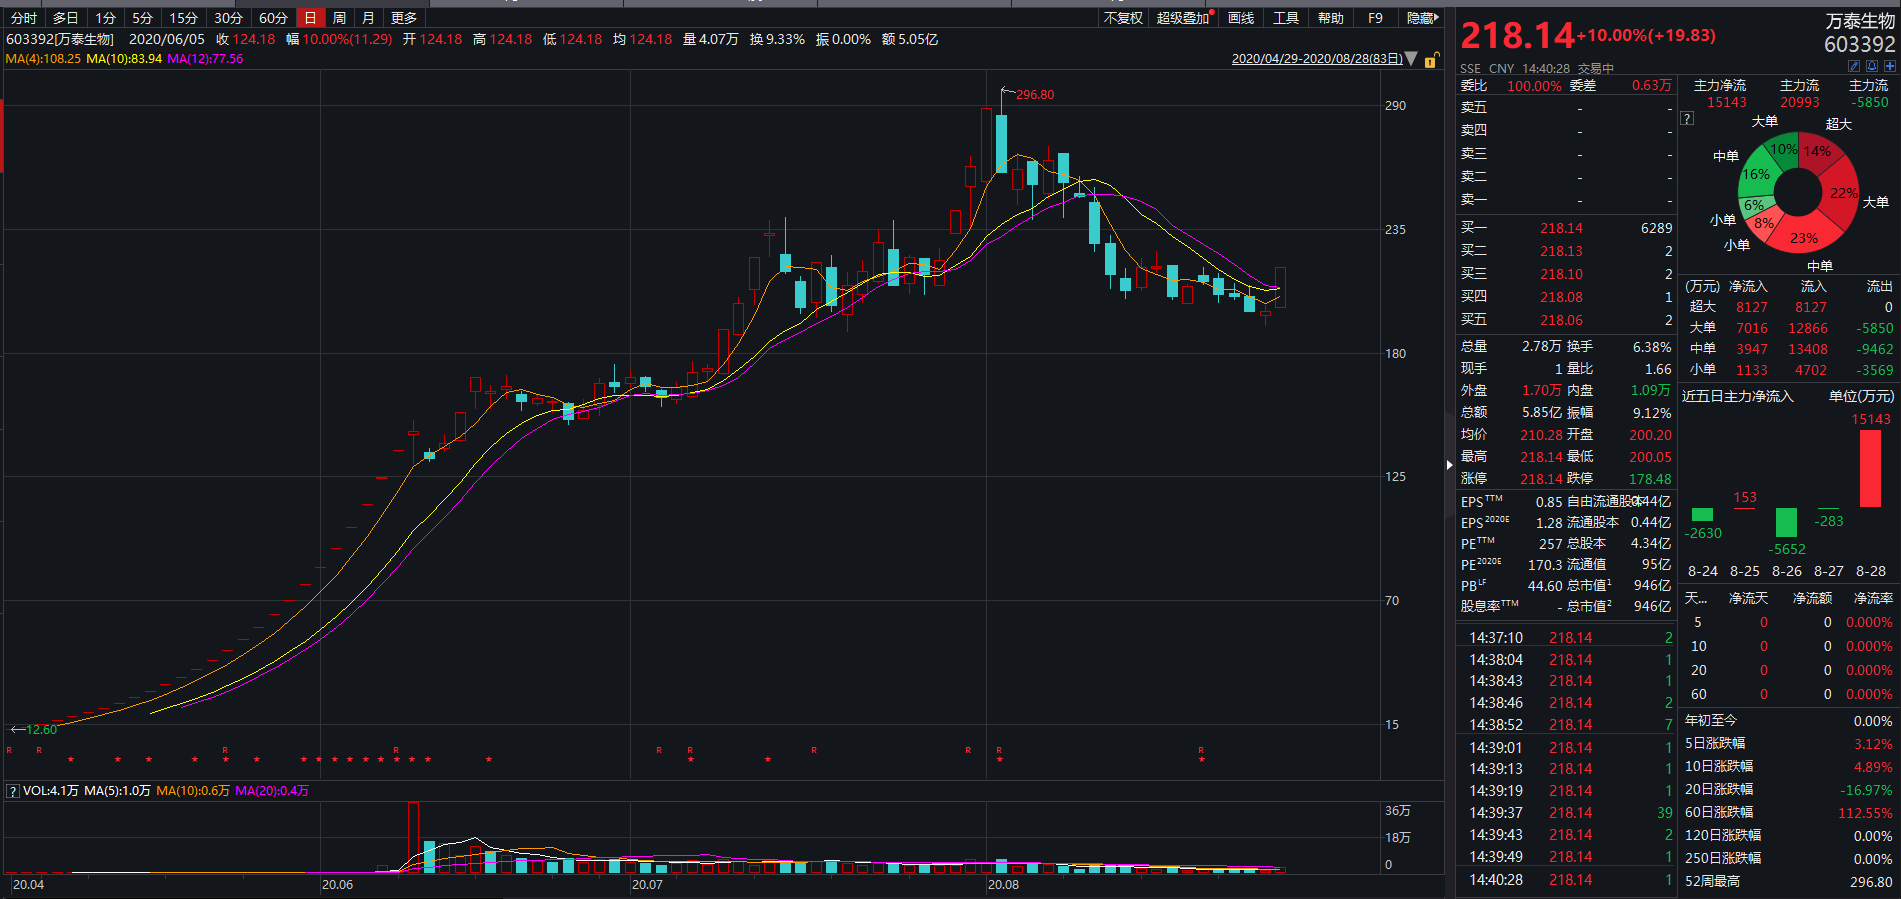Click the panel collapse arrow on chart edge
Screen dimensions: 1901x899
(x=1449, y=464)
